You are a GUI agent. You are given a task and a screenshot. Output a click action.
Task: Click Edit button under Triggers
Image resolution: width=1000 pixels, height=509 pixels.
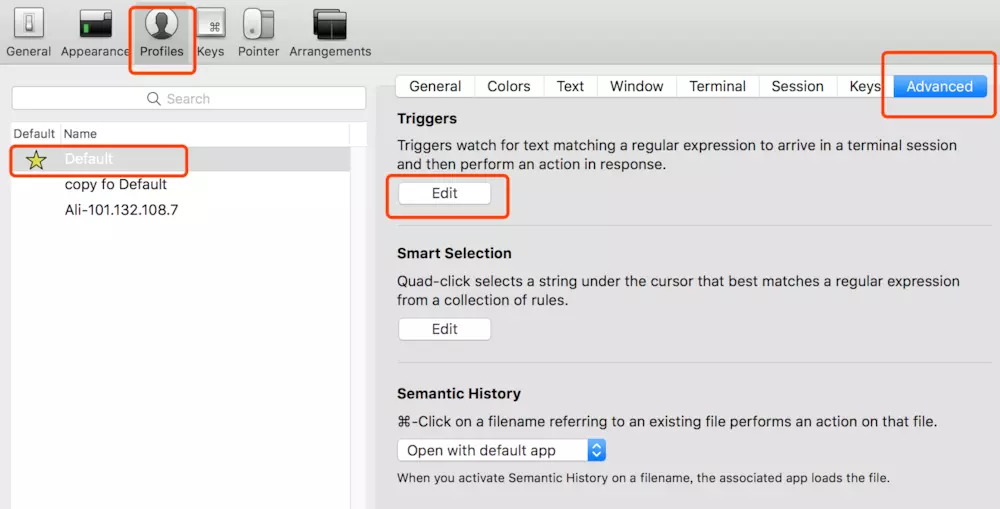tap(445, 193)
